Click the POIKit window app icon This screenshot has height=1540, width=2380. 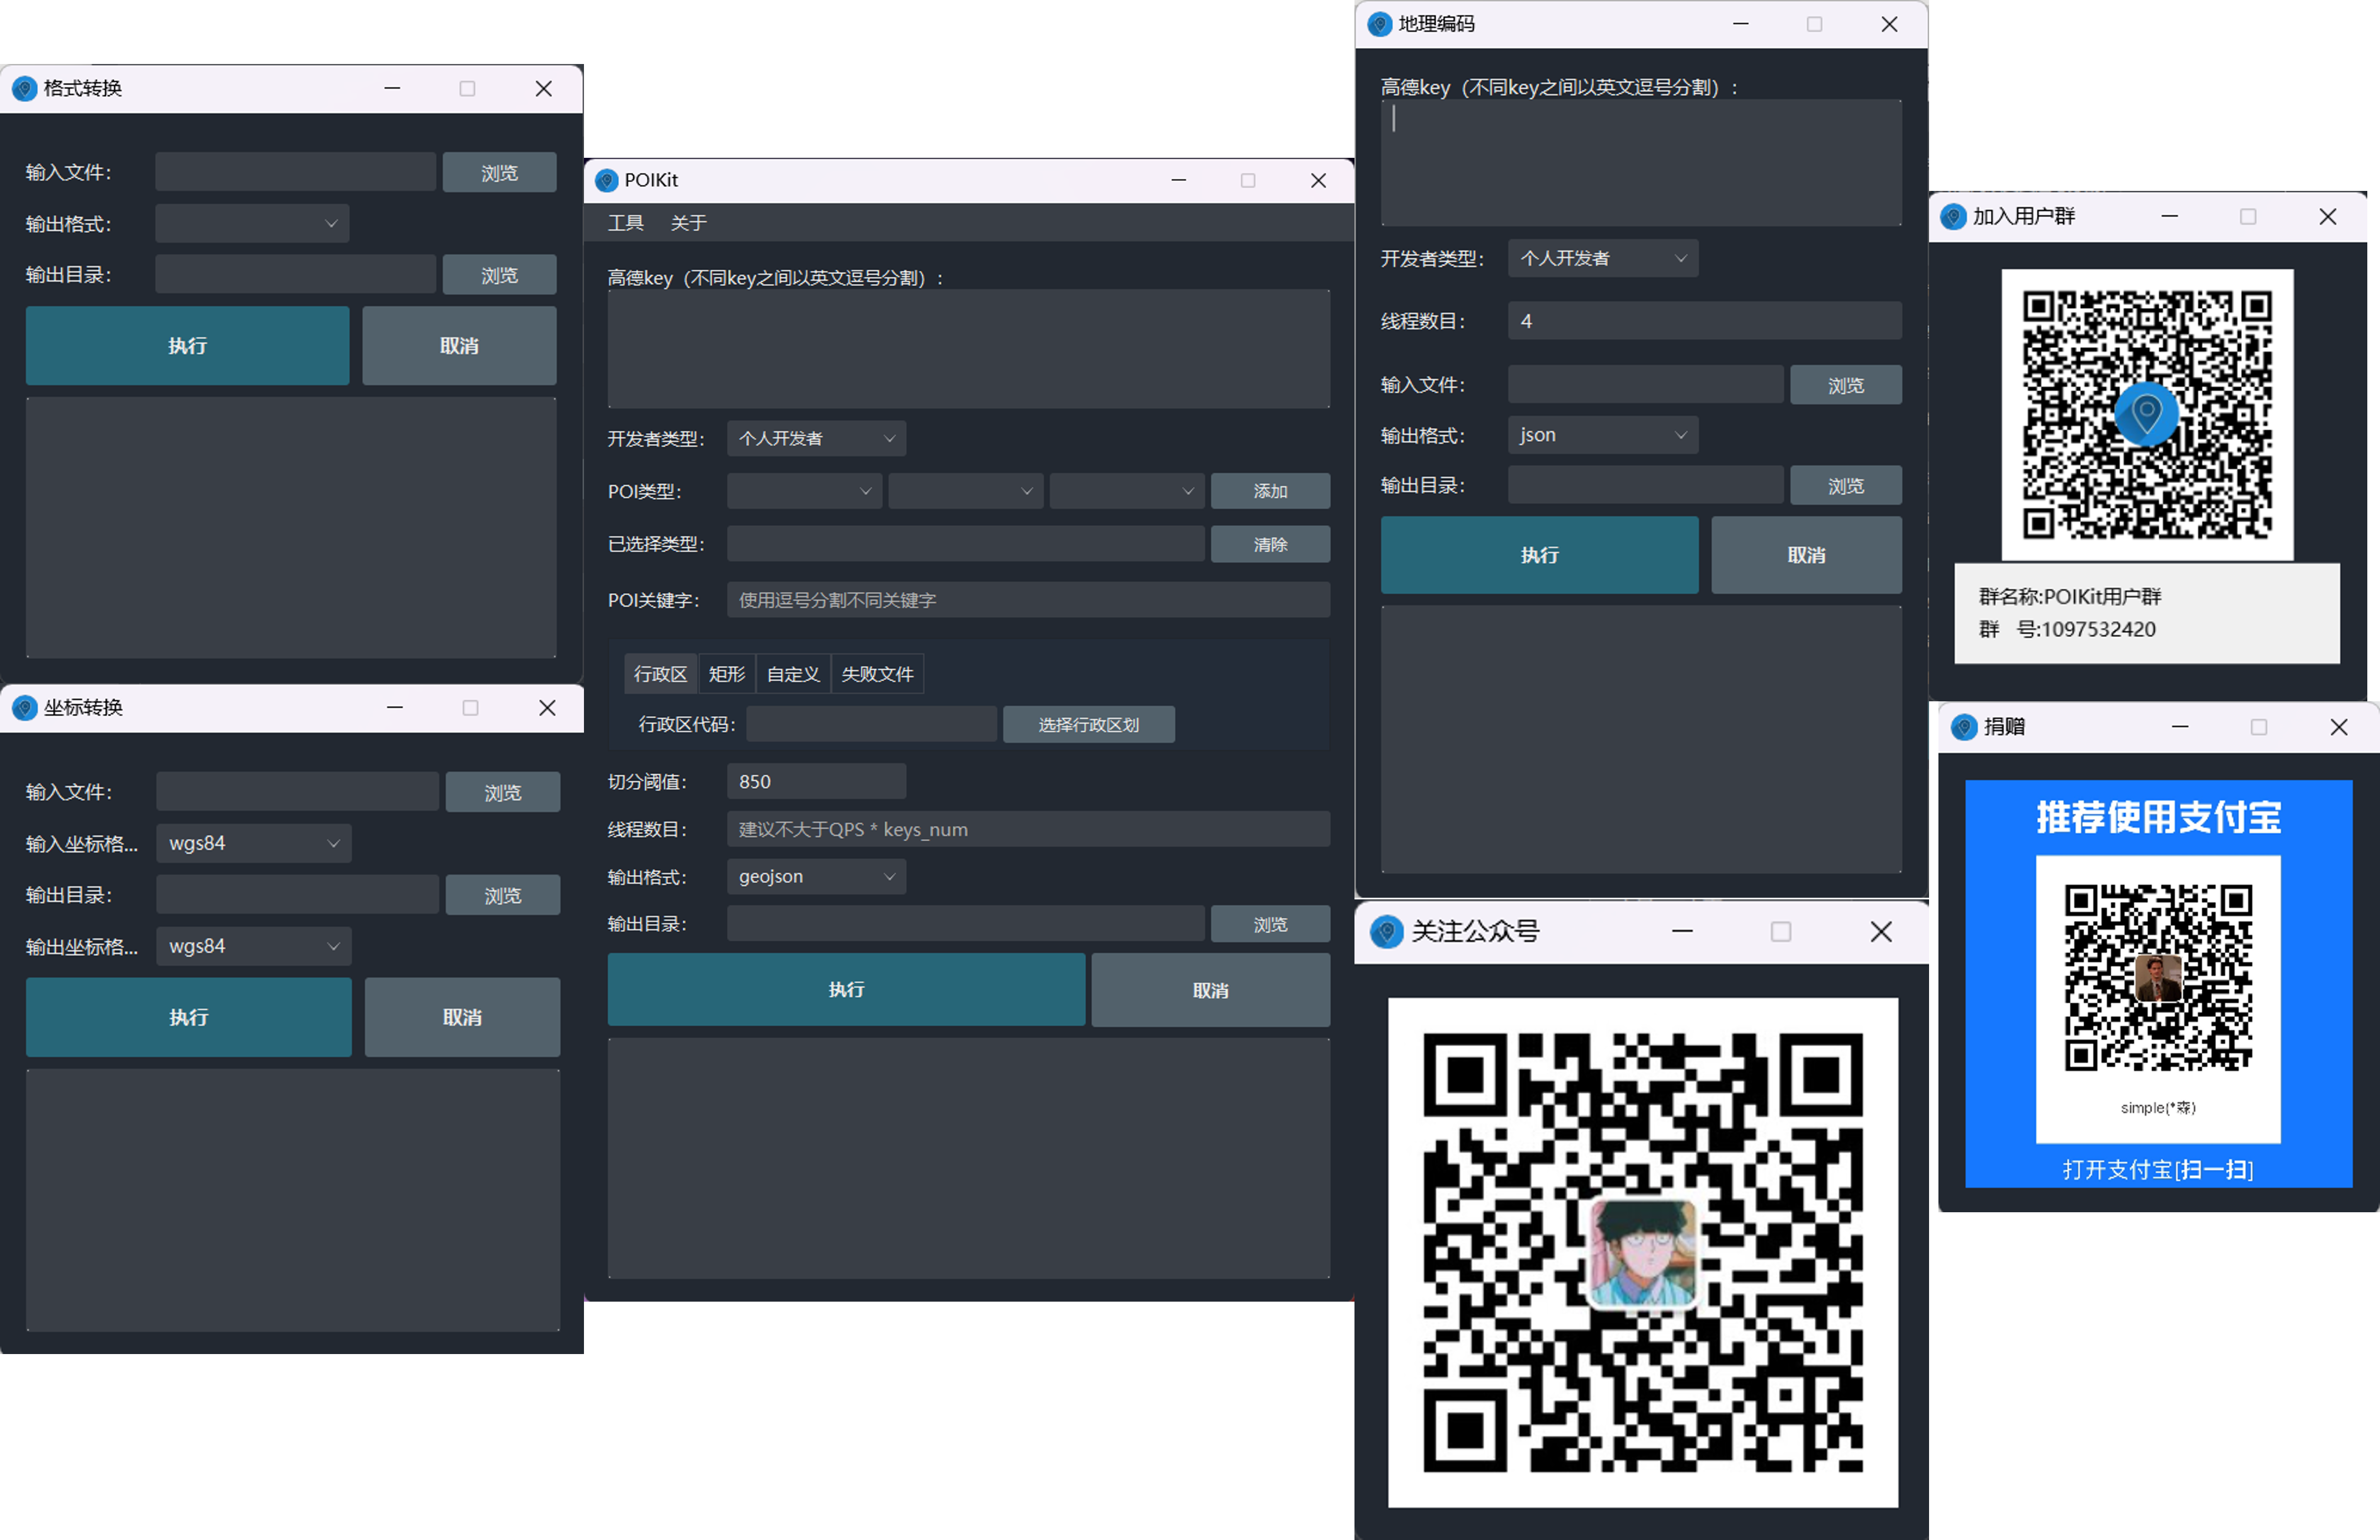tap(606, 180)
